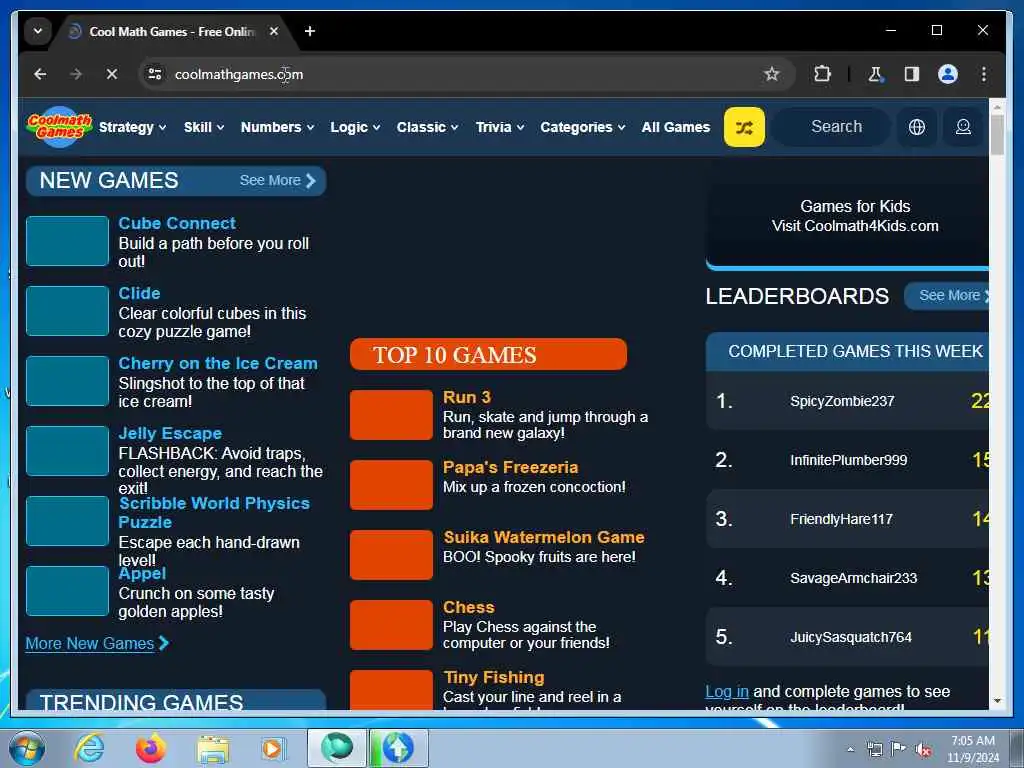Open All Games page
This screenshot has height=768, width=1024.
tap(675, 127)
